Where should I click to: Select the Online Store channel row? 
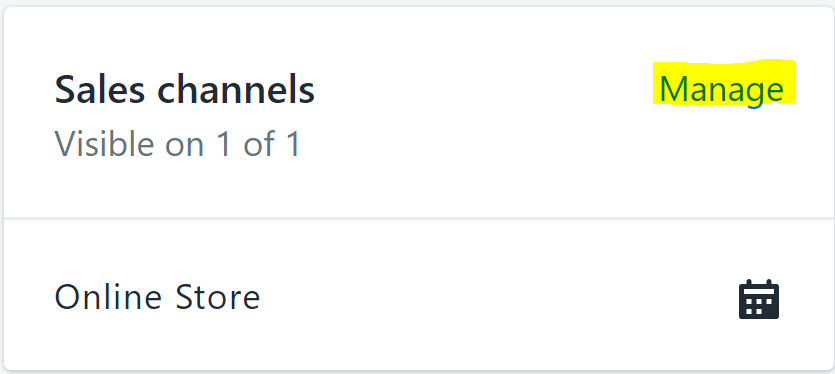pos(418,297)
